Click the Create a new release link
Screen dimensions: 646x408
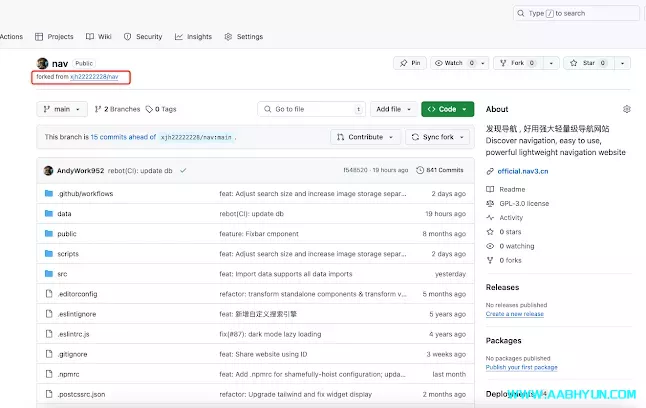pos(514,314)
